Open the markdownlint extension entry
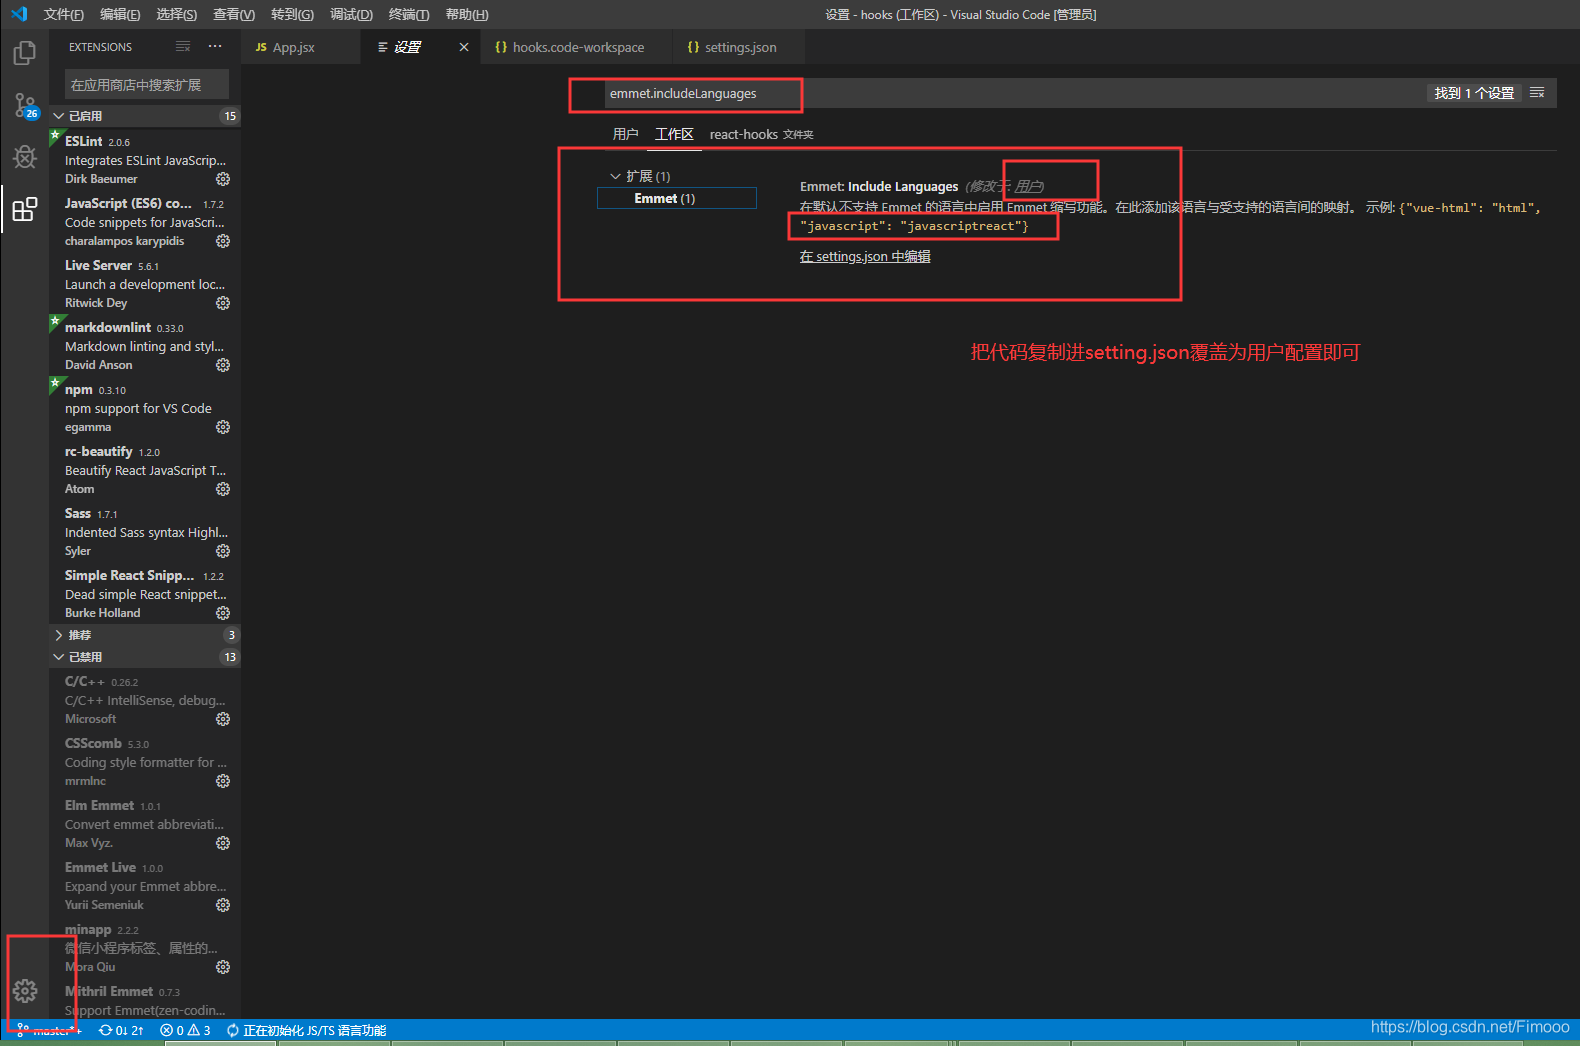Image resolution: width=1580 pixels, height=1046 pixels. [x=145, y=346]
